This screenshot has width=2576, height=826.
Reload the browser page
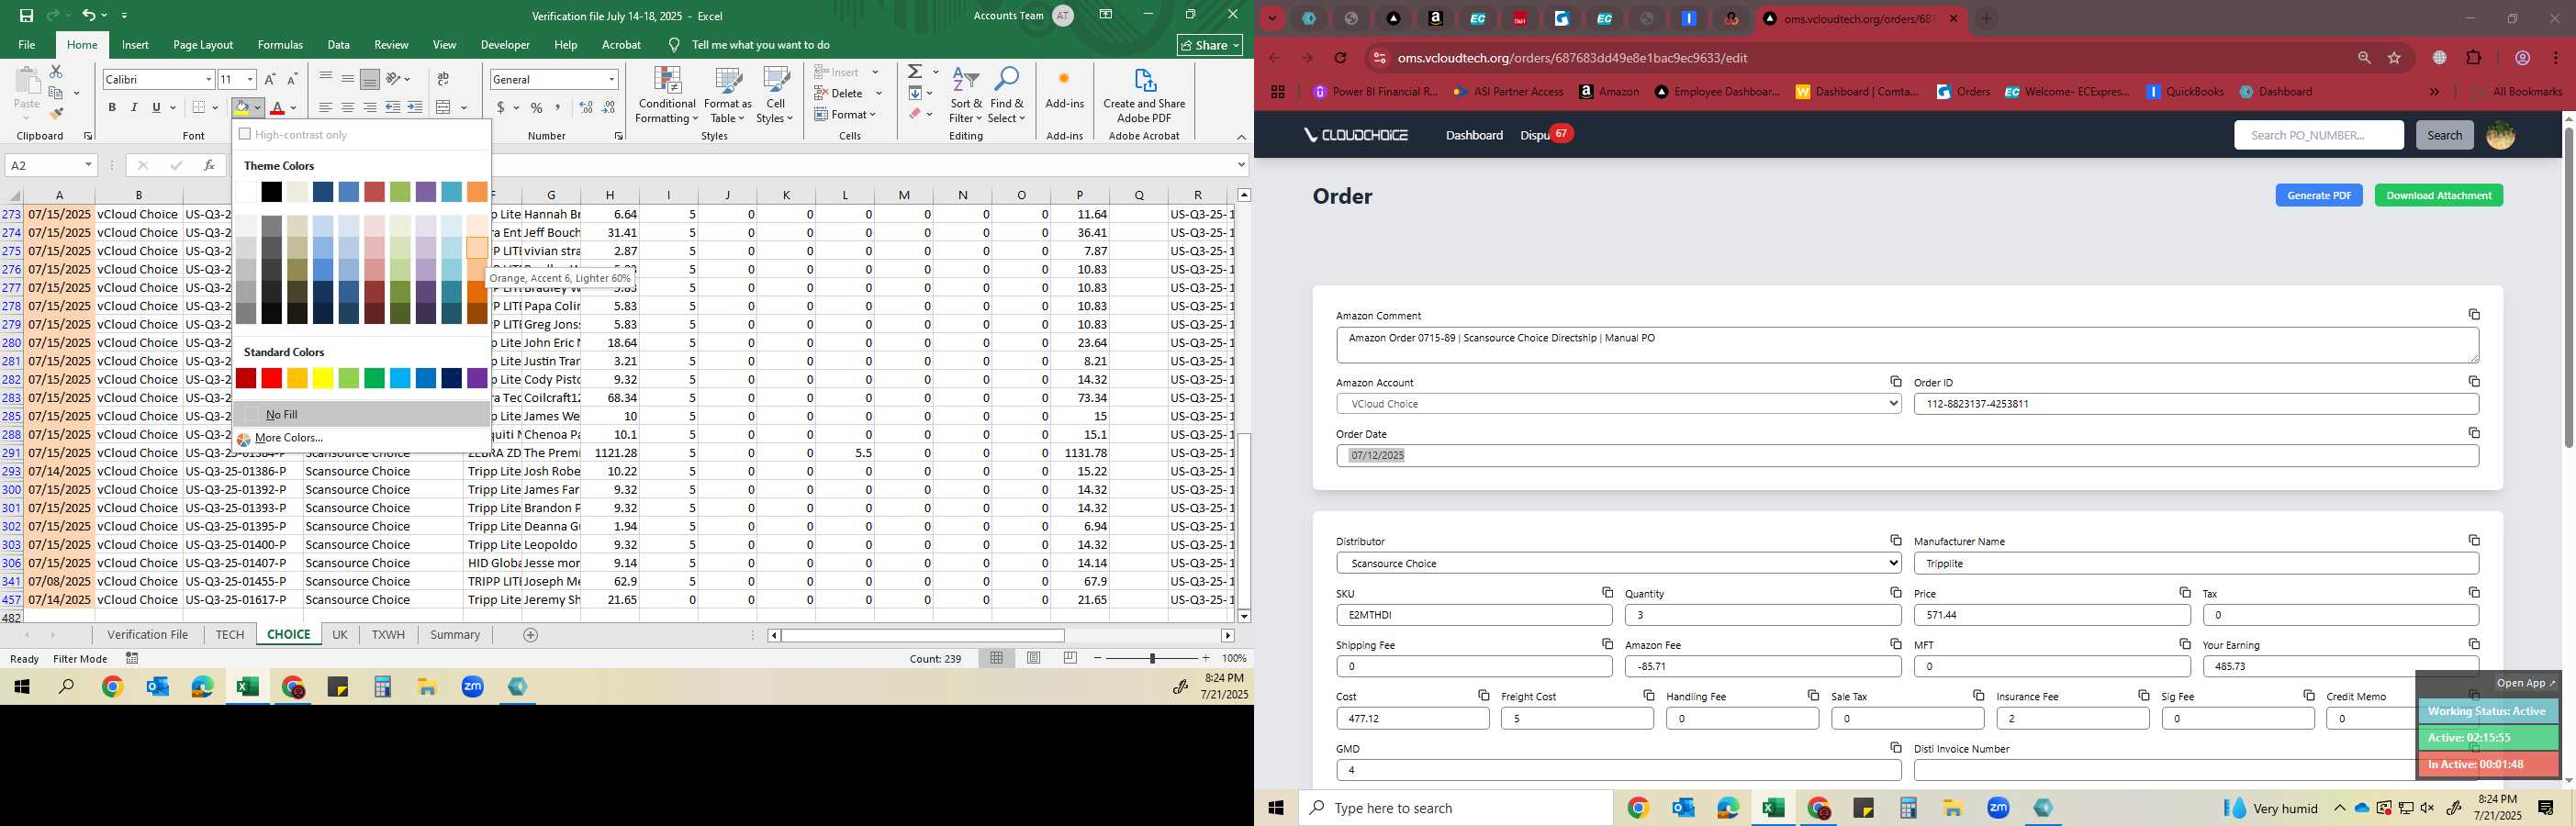point(1340,58)
